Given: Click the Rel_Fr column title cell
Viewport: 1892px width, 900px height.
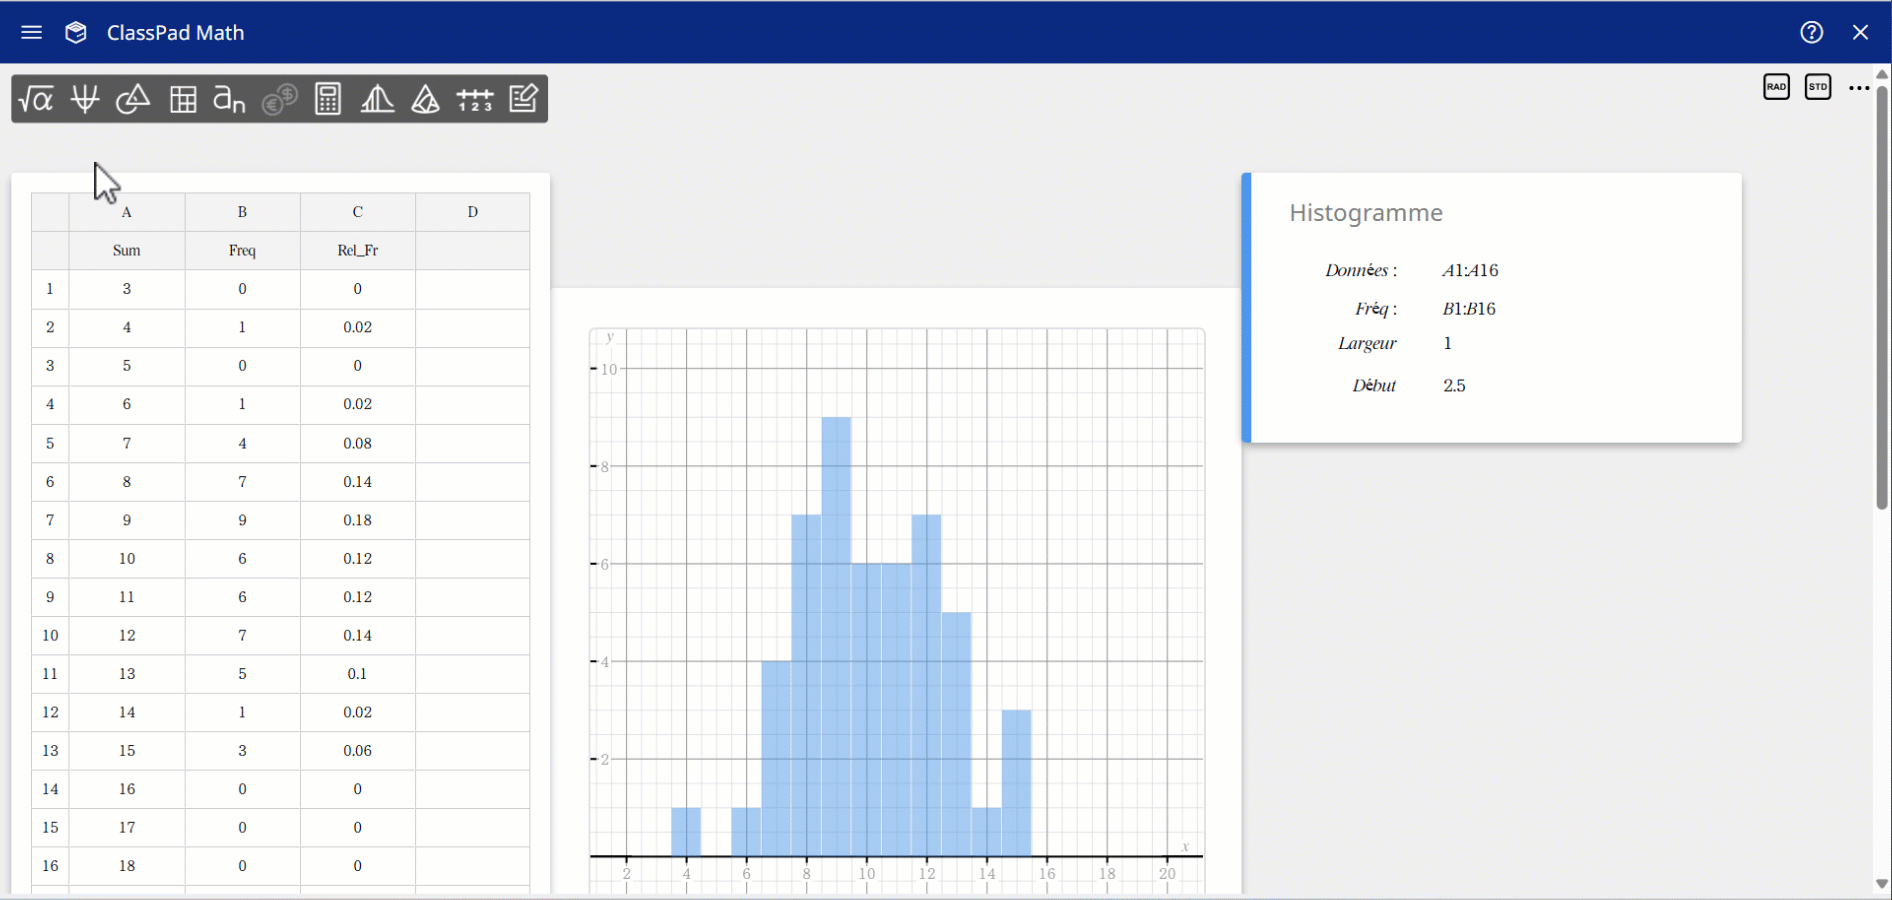Looking at the screenshot, I should [357, 250].
